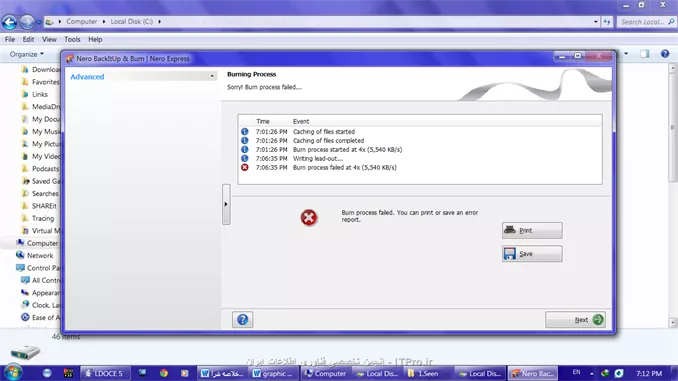Open the address bar history dropdown
Screen dimensions: 678x381
click(596, 22)
